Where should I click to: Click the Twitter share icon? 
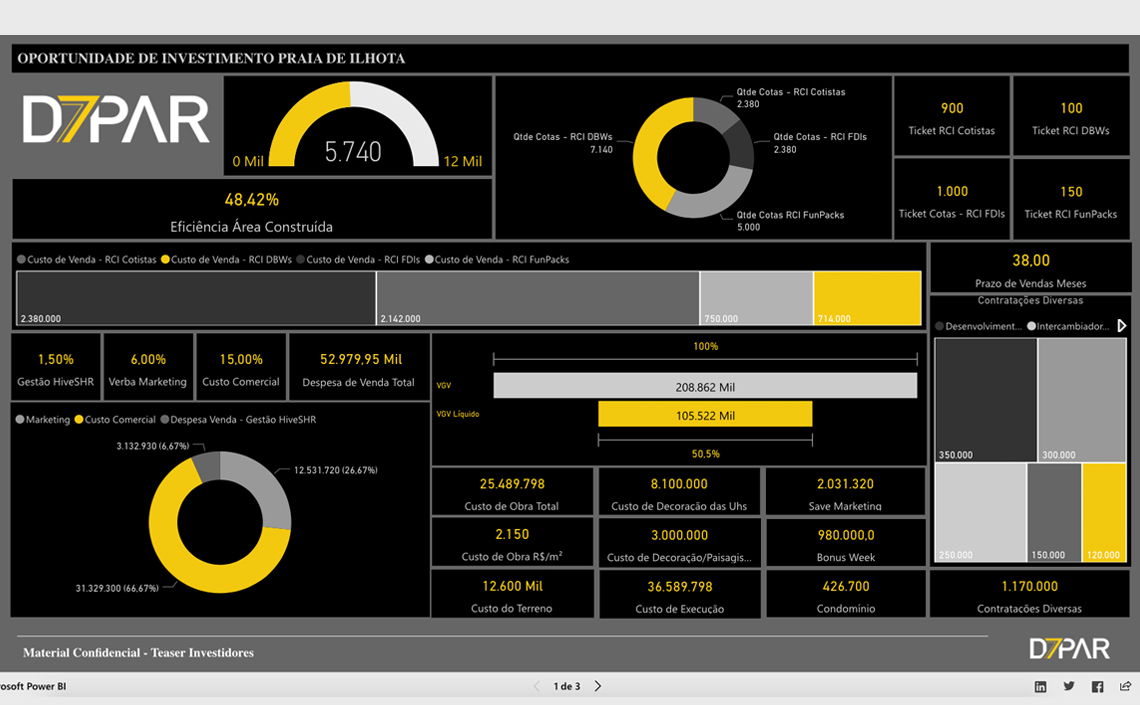(x=1069, y=687)
